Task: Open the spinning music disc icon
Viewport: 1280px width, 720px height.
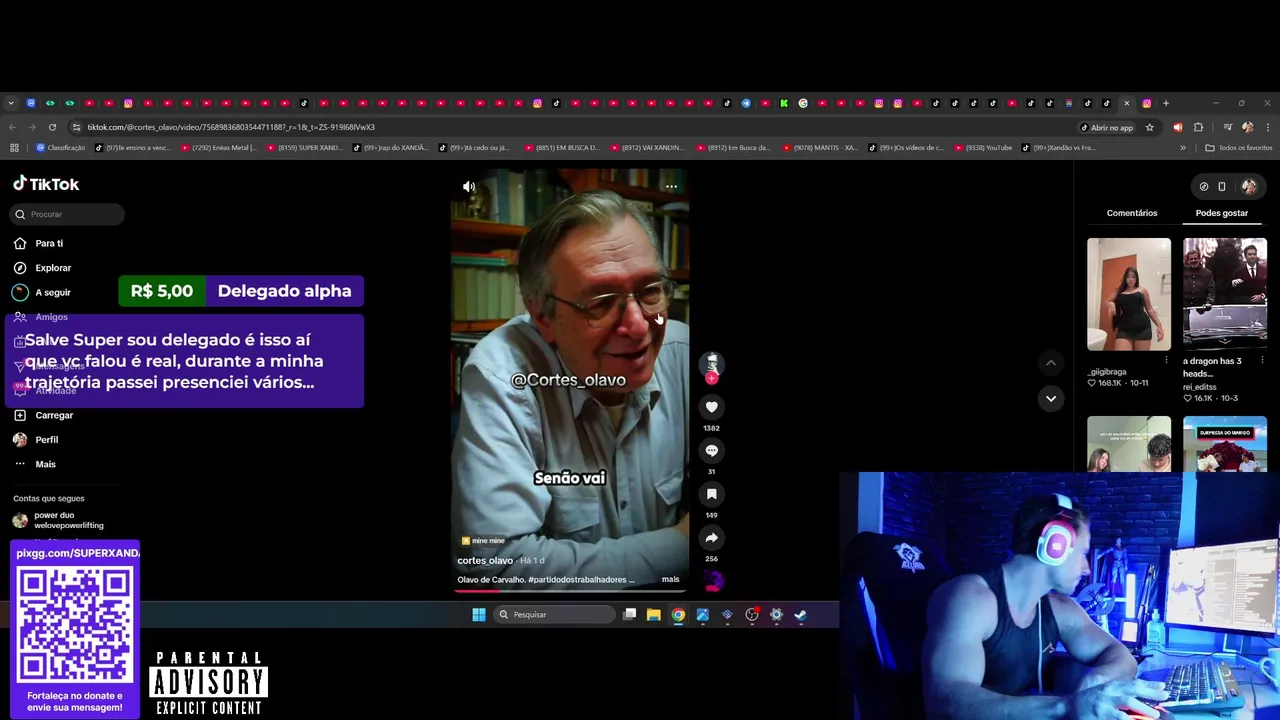Action: pyautogui.click(x=712, y=580)
